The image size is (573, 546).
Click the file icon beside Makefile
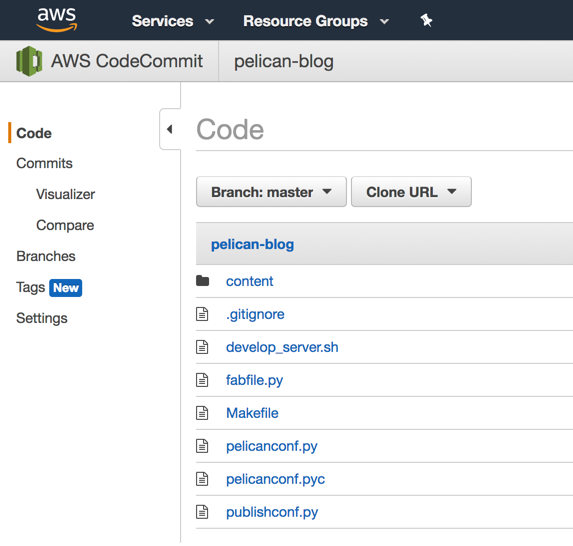coord(202,413)
